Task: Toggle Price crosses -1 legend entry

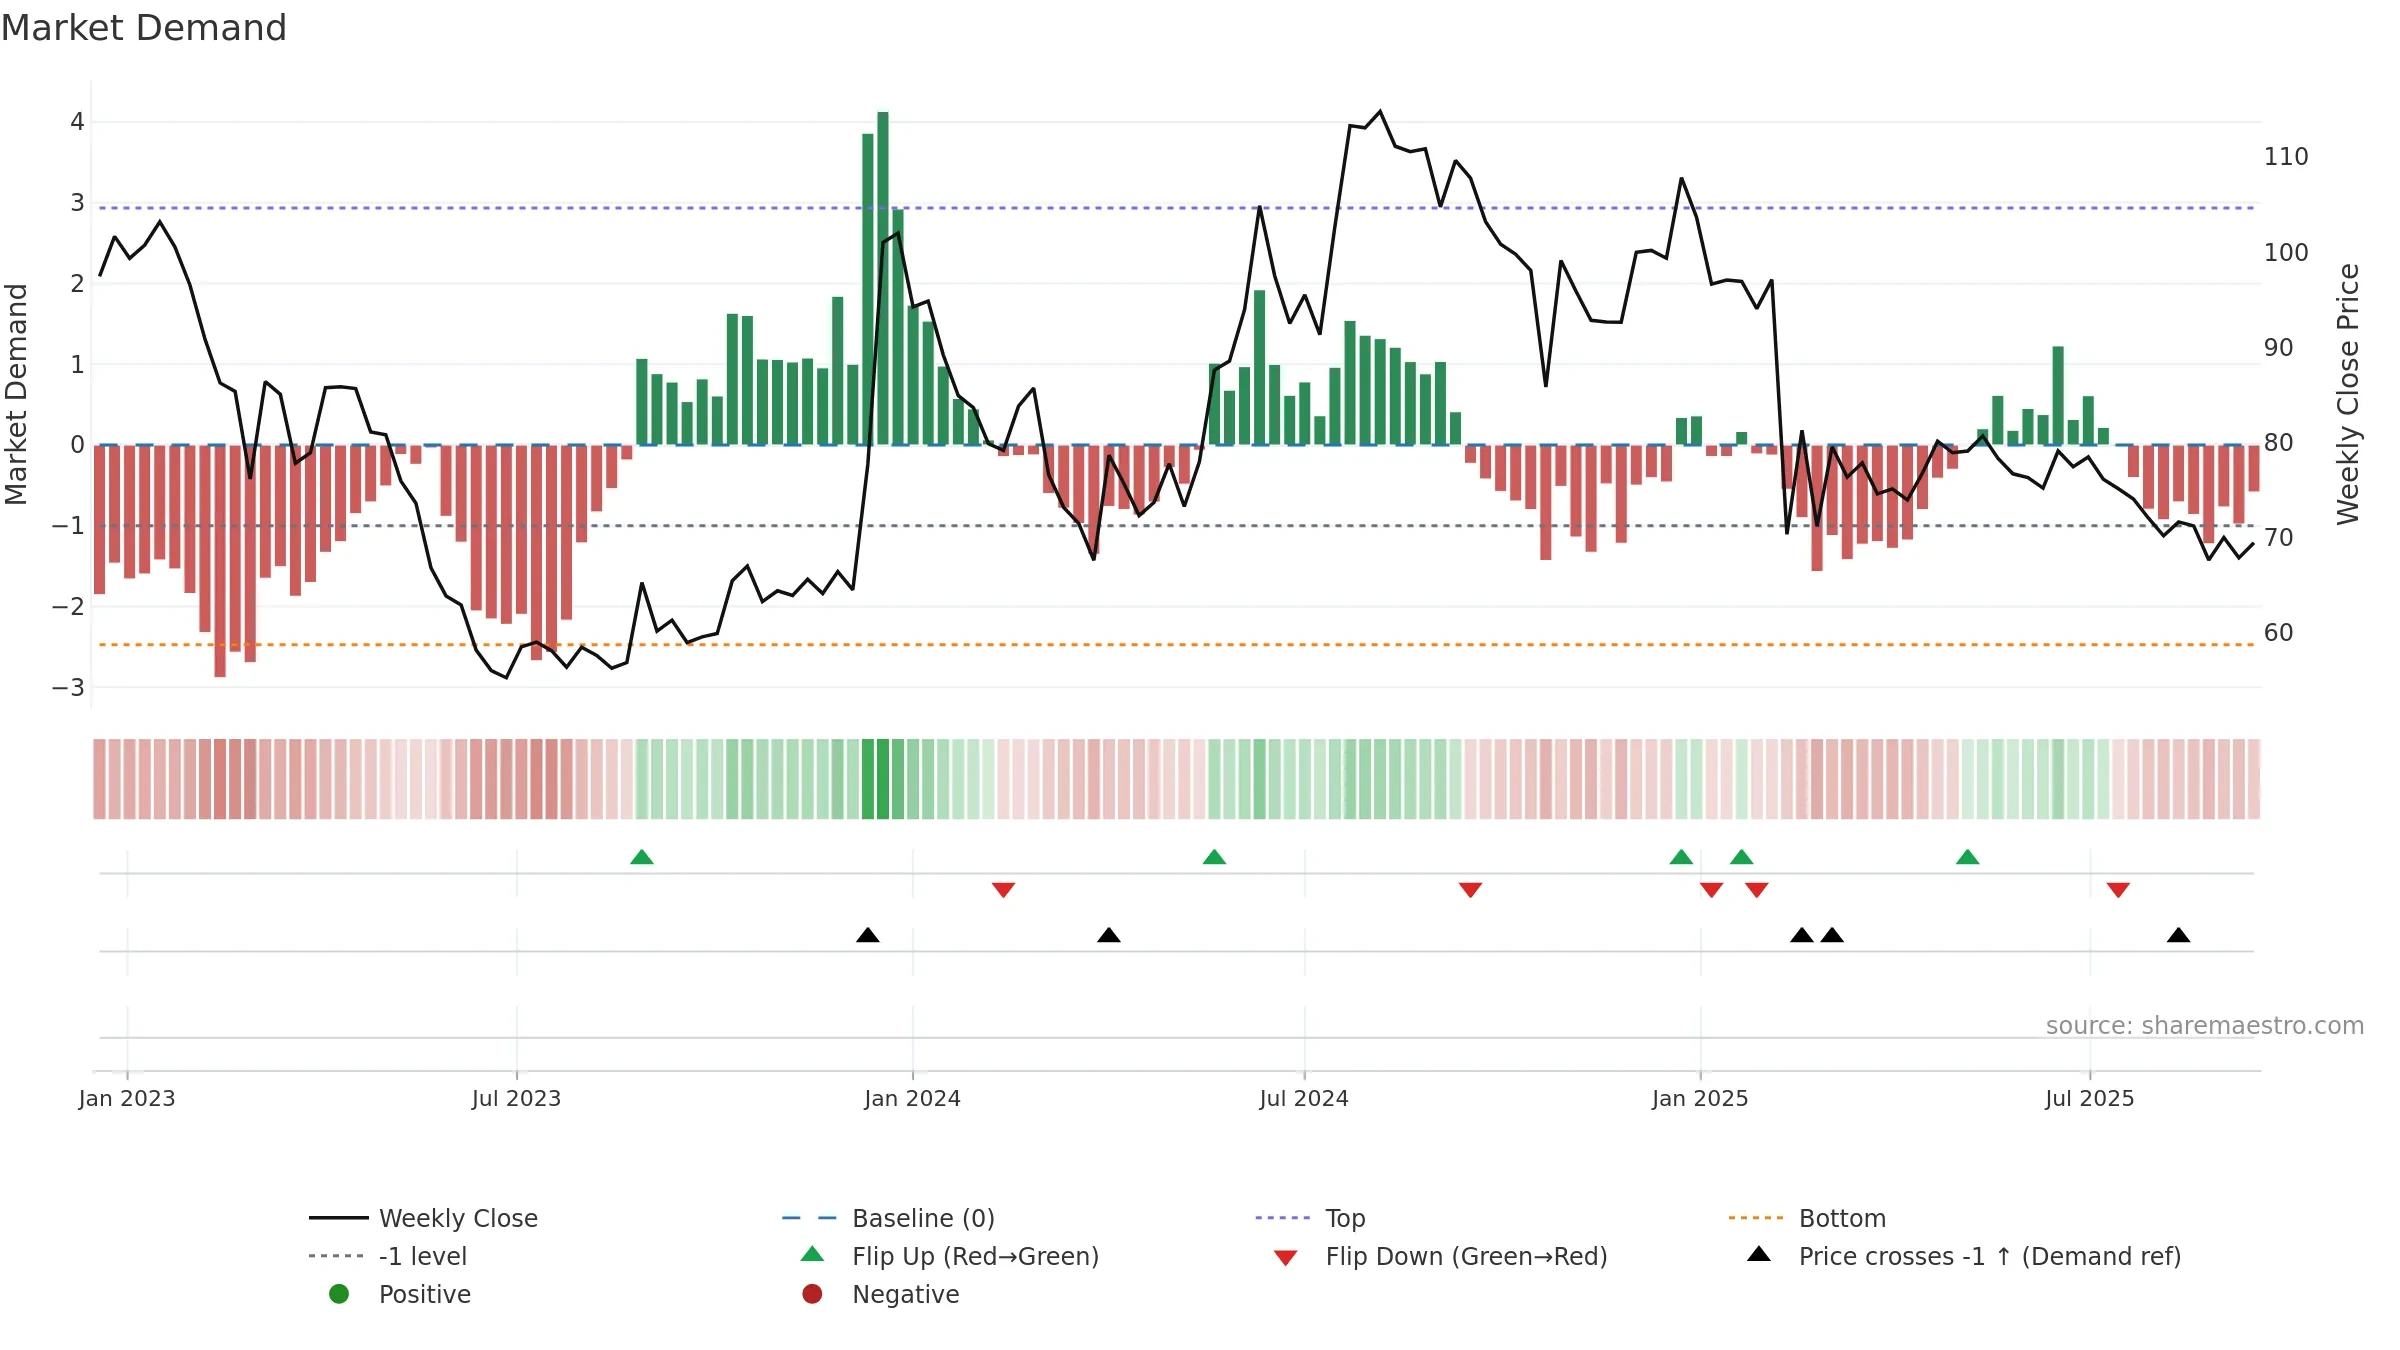Action: [1964, 1256]
